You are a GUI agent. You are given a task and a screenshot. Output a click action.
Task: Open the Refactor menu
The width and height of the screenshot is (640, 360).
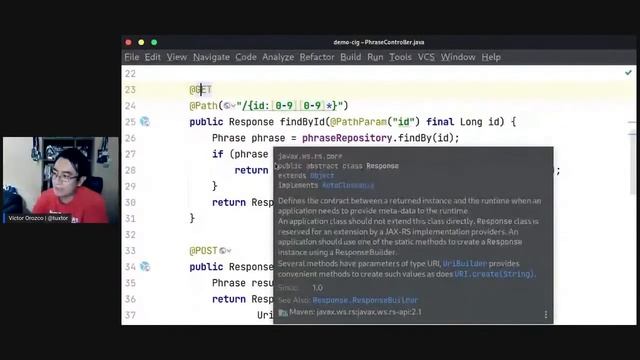[317, 57]
